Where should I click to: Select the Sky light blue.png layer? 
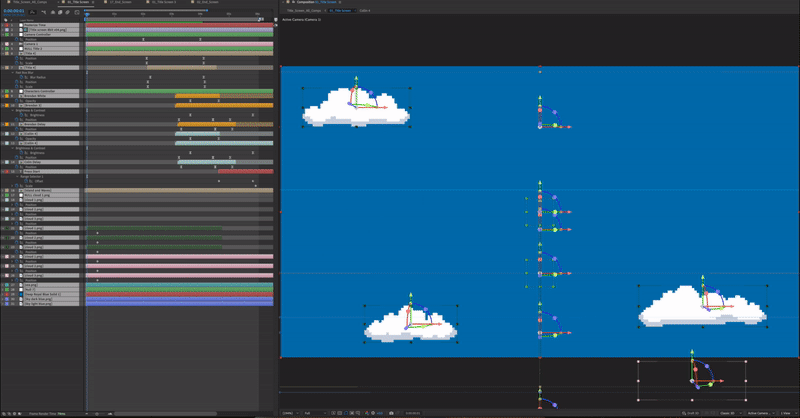(x=51, y=304)
